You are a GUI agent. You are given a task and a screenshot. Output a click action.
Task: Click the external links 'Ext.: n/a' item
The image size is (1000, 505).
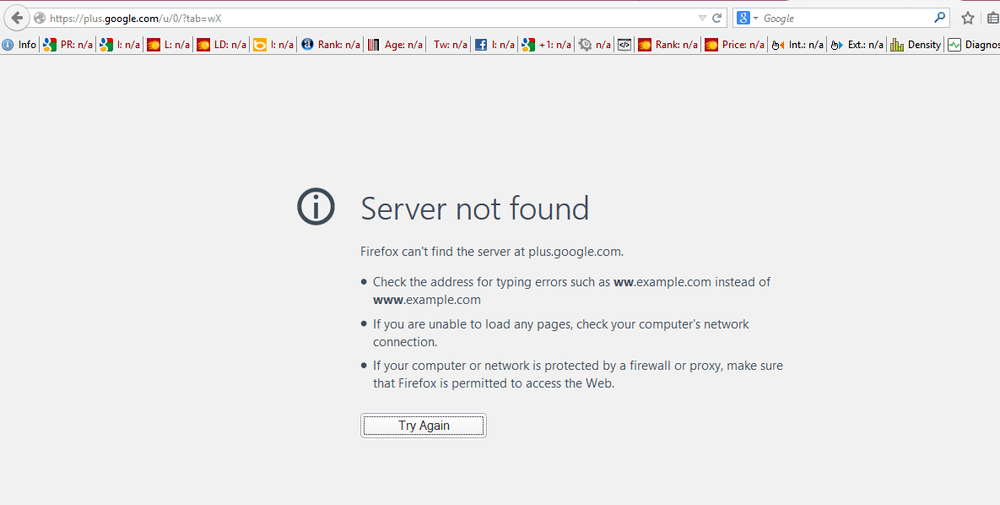(x=857, y=45)
